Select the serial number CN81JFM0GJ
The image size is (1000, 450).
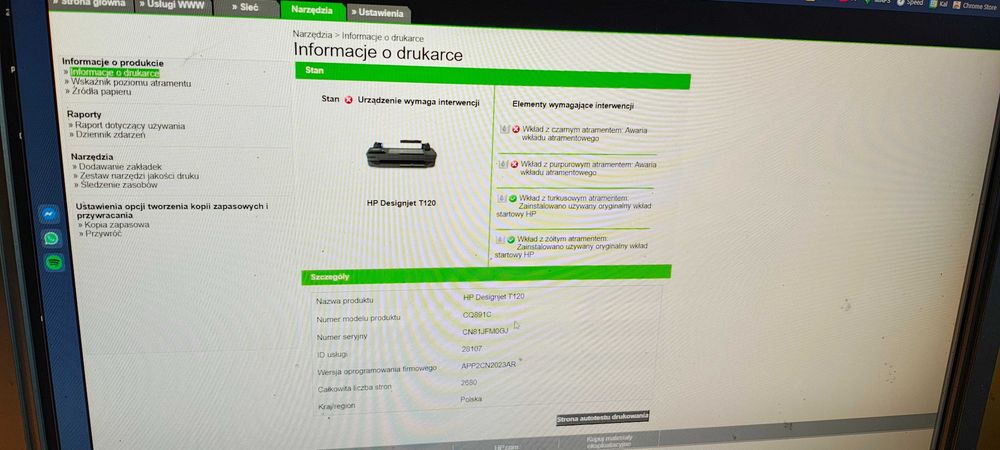(485, 331)
